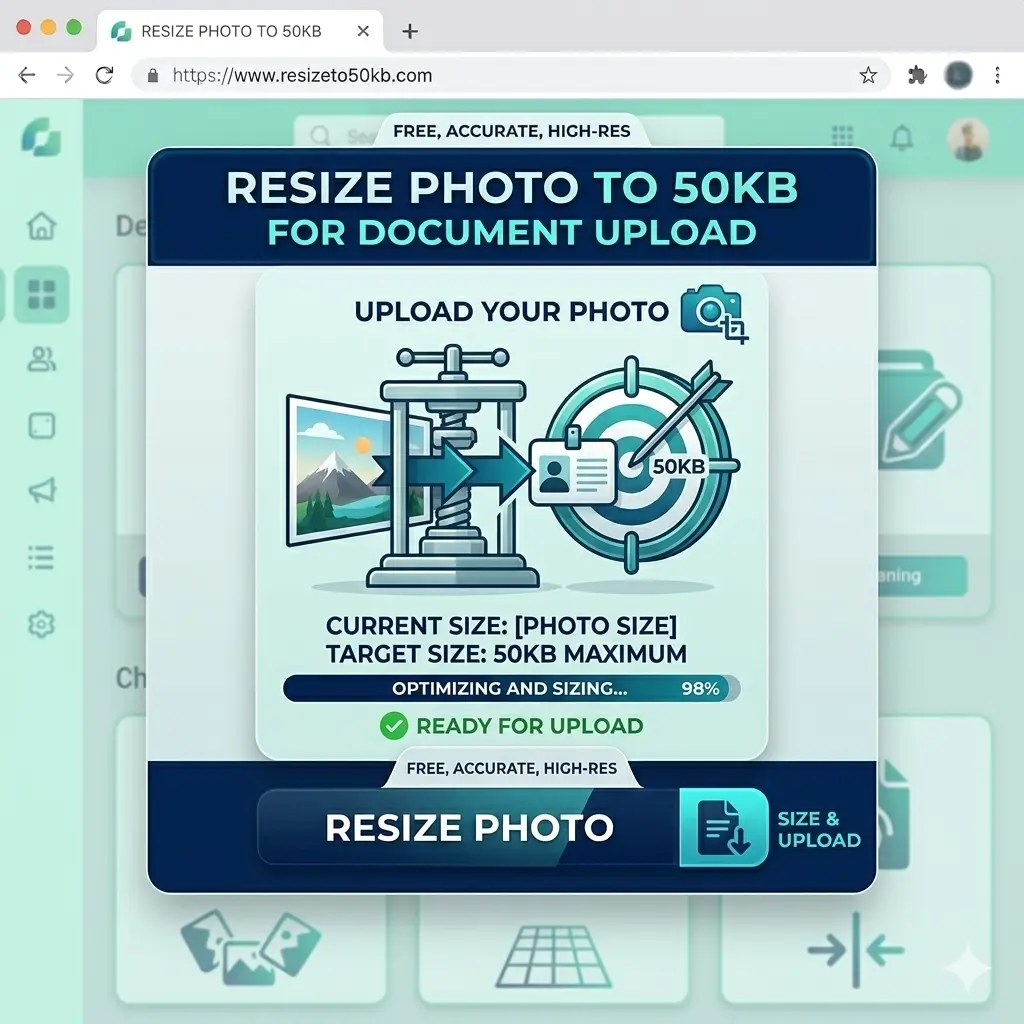Open the dashboard grid icon in sidebar
This screenshot has width=1024, height=1024.
tap(41, 294)
